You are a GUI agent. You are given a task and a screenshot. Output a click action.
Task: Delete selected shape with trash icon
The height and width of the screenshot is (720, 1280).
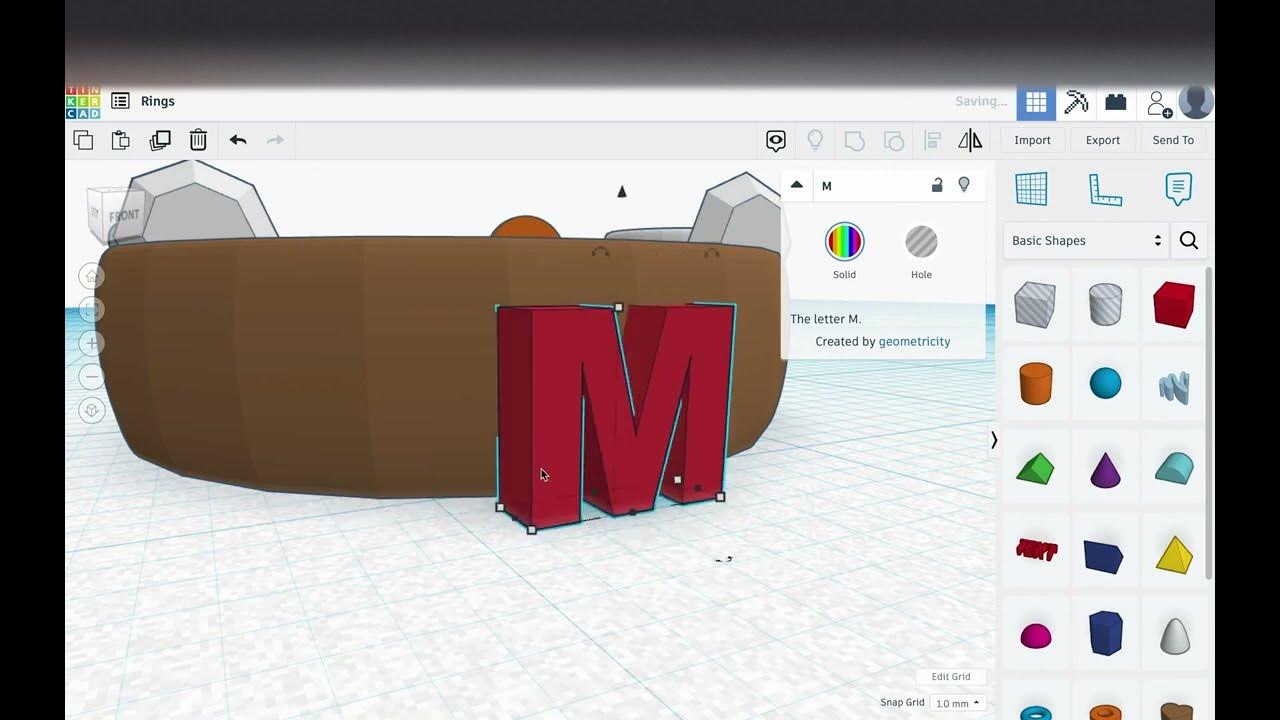198,140
